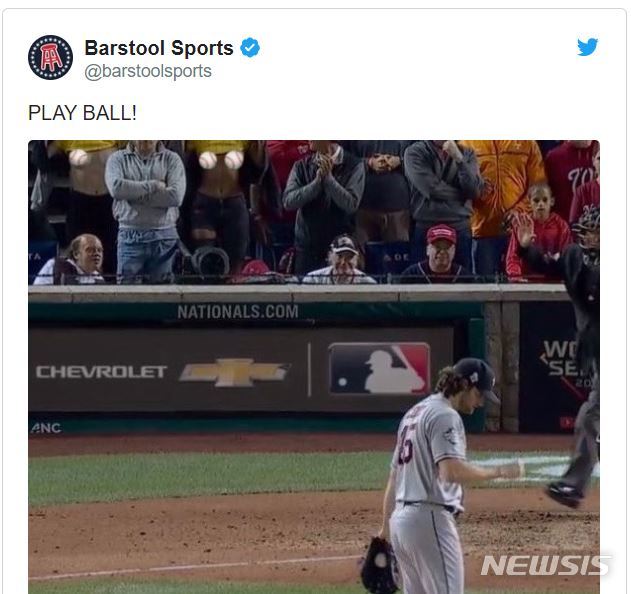Select the PLAY BALL! tweet text

click(82, 113)
